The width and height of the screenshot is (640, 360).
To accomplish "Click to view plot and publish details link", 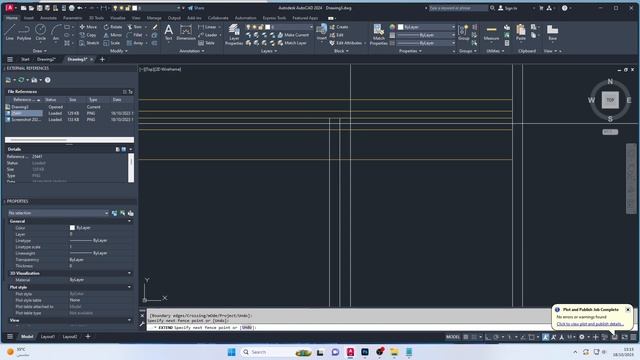I will [590, 324].
